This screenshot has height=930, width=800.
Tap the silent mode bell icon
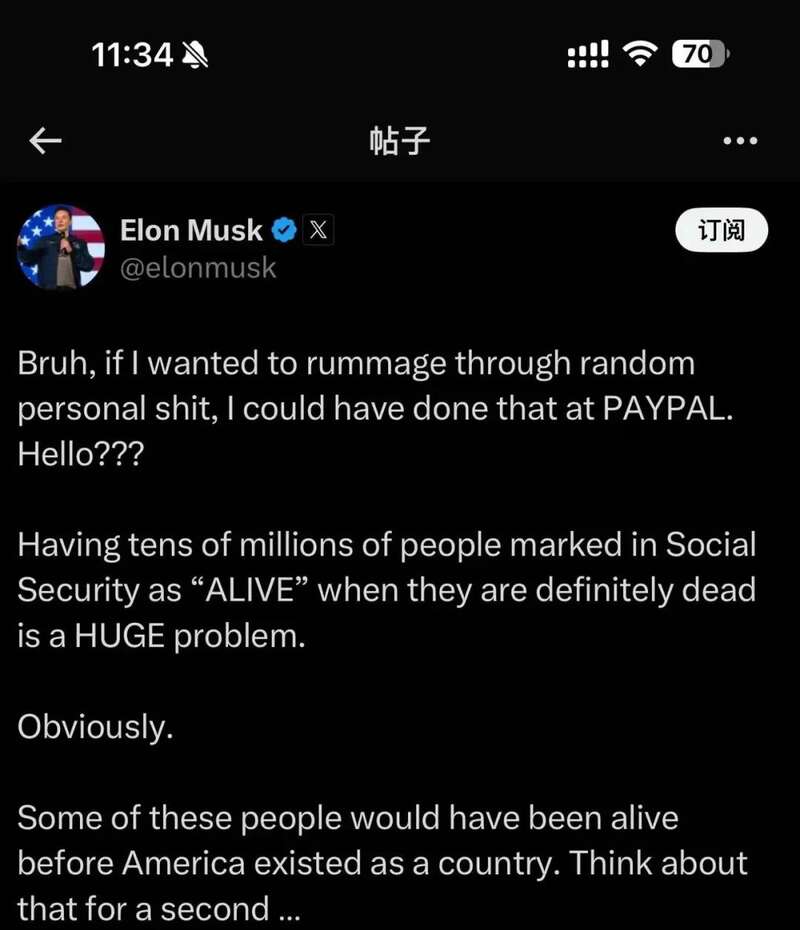tap(194, 55)
